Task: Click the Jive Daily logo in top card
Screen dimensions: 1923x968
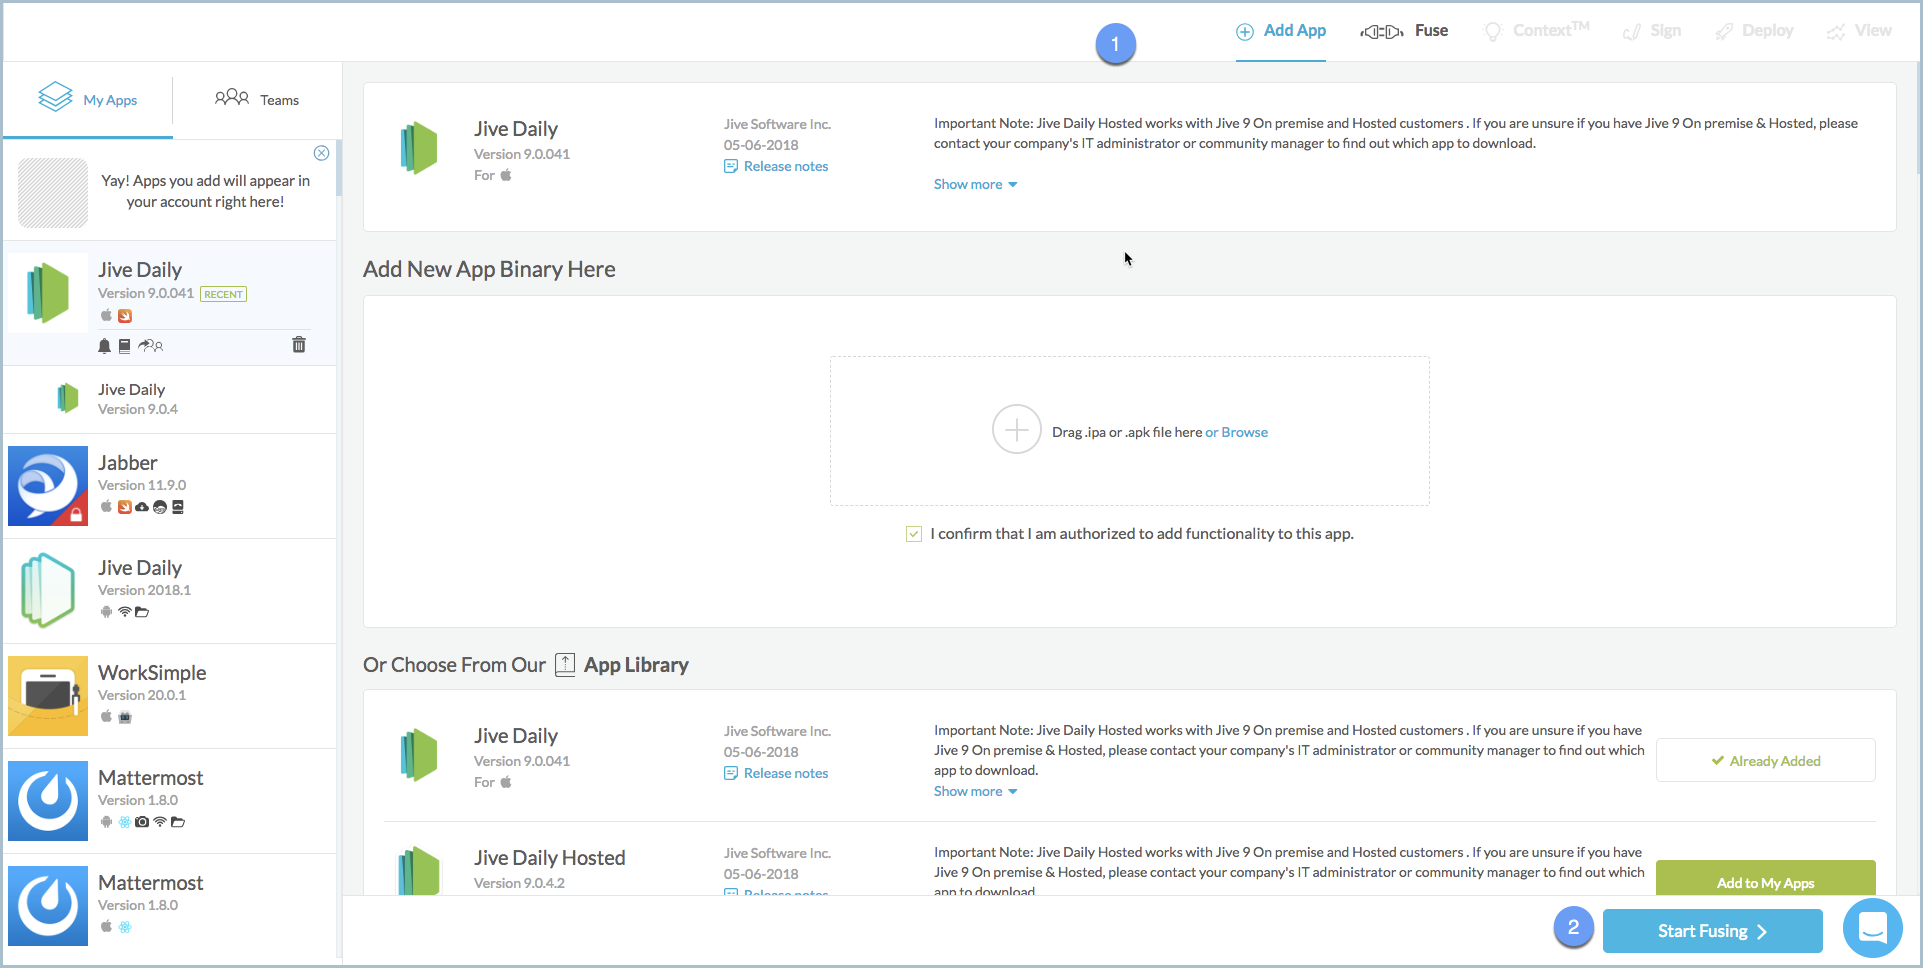Action: pos(420,148)
